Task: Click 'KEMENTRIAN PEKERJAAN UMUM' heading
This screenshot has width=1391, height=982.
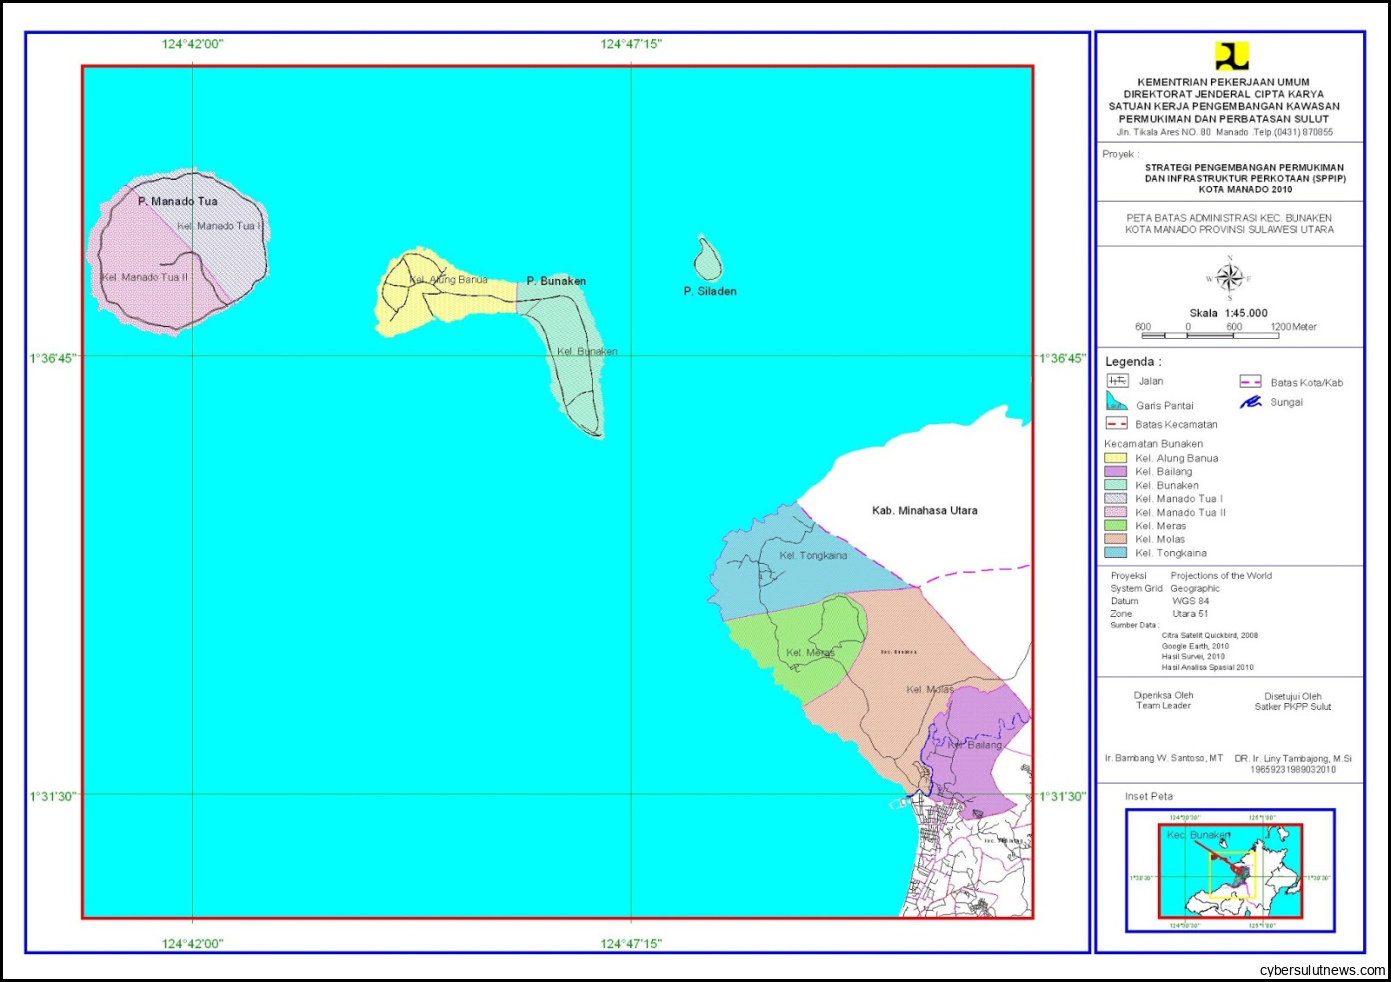Action: [1223, 82]
